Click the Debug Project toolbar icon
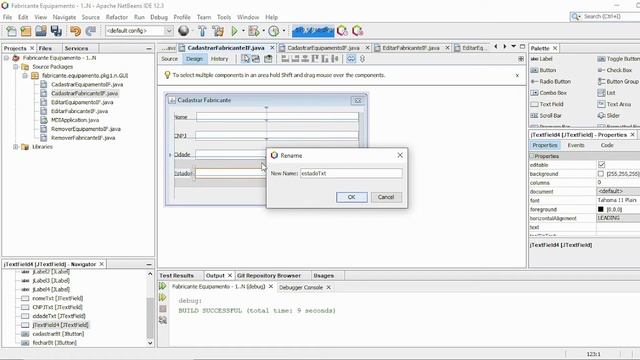Viewport: 640px width, 360px height. (x=254, y=31)
